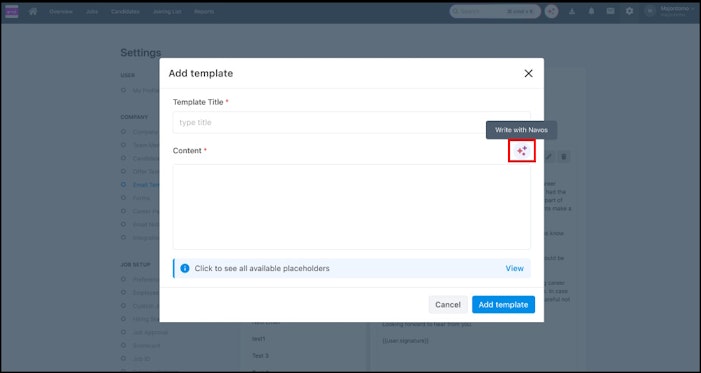The width and height of the screenshot is (701, 373).
Task: Open the settings gear icon
Action: [629, 11]
